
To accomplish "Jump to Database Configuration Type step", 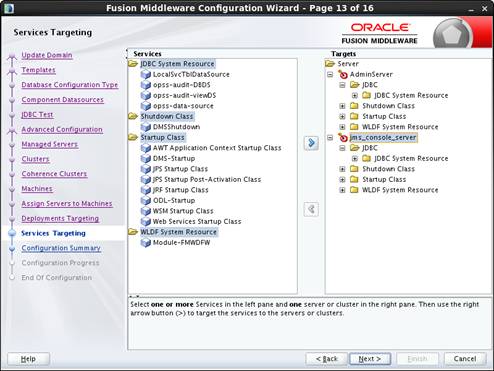I will [70, 85].
